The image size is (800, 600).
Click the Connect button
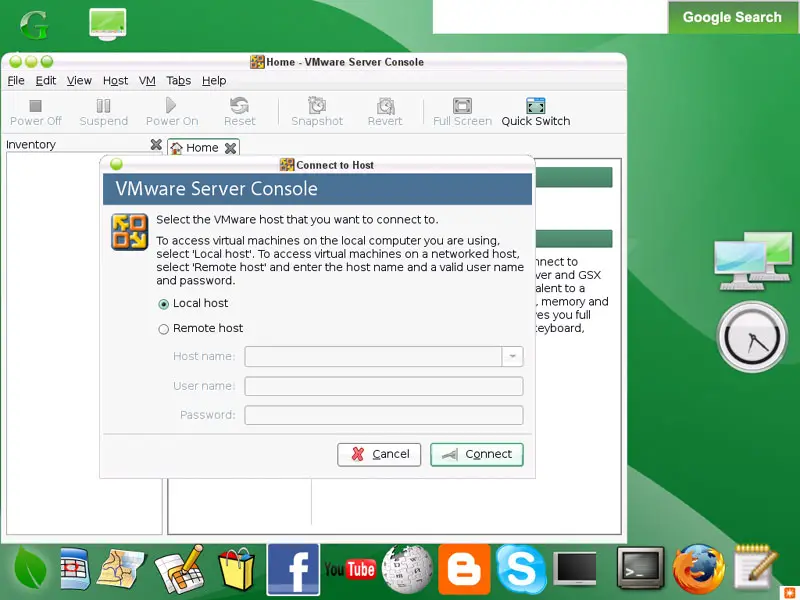point(477,455)
